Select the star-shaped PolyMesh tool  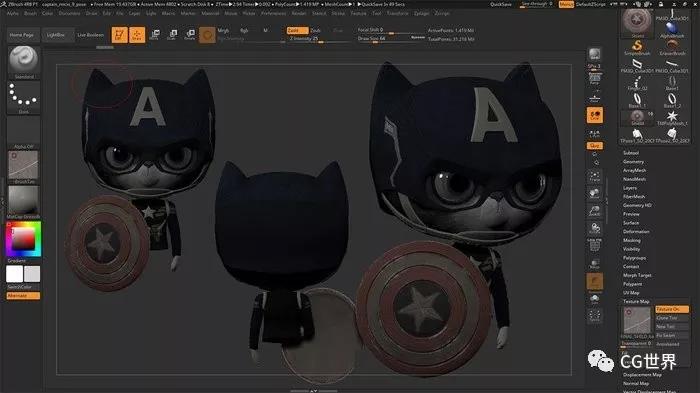coord(672,117)
